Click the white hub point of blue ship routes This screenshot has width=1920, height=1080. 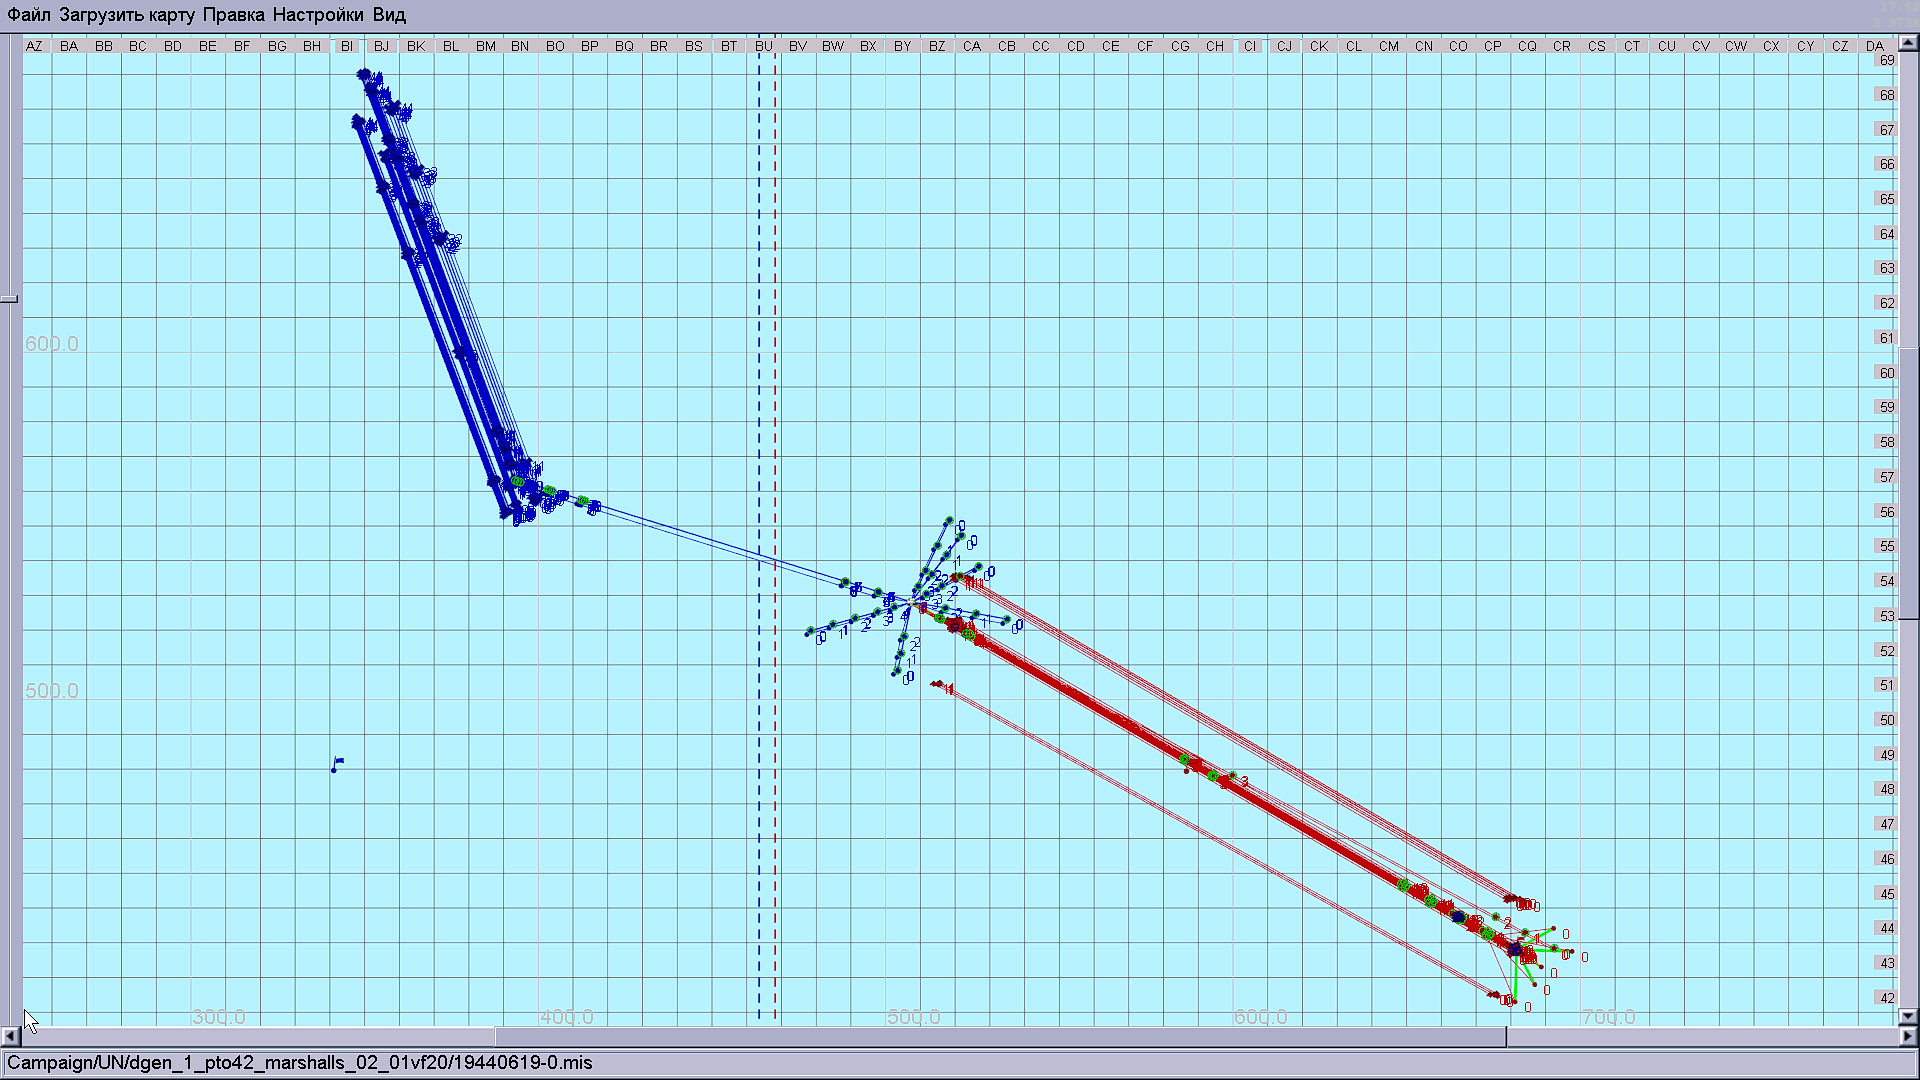click(911, 601)
